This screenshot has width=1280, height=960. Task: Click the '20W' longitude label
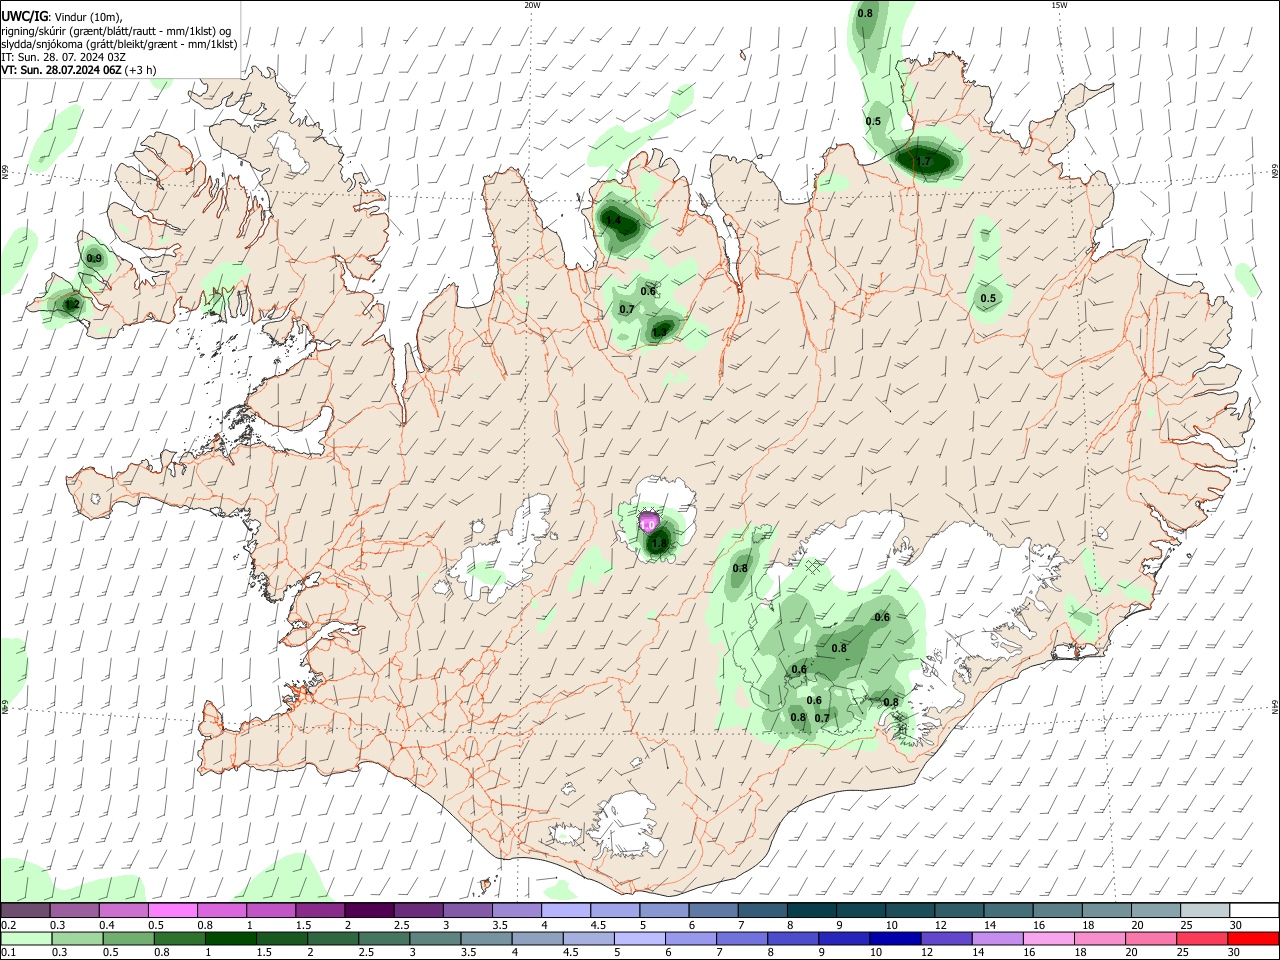tap(532, 5)
